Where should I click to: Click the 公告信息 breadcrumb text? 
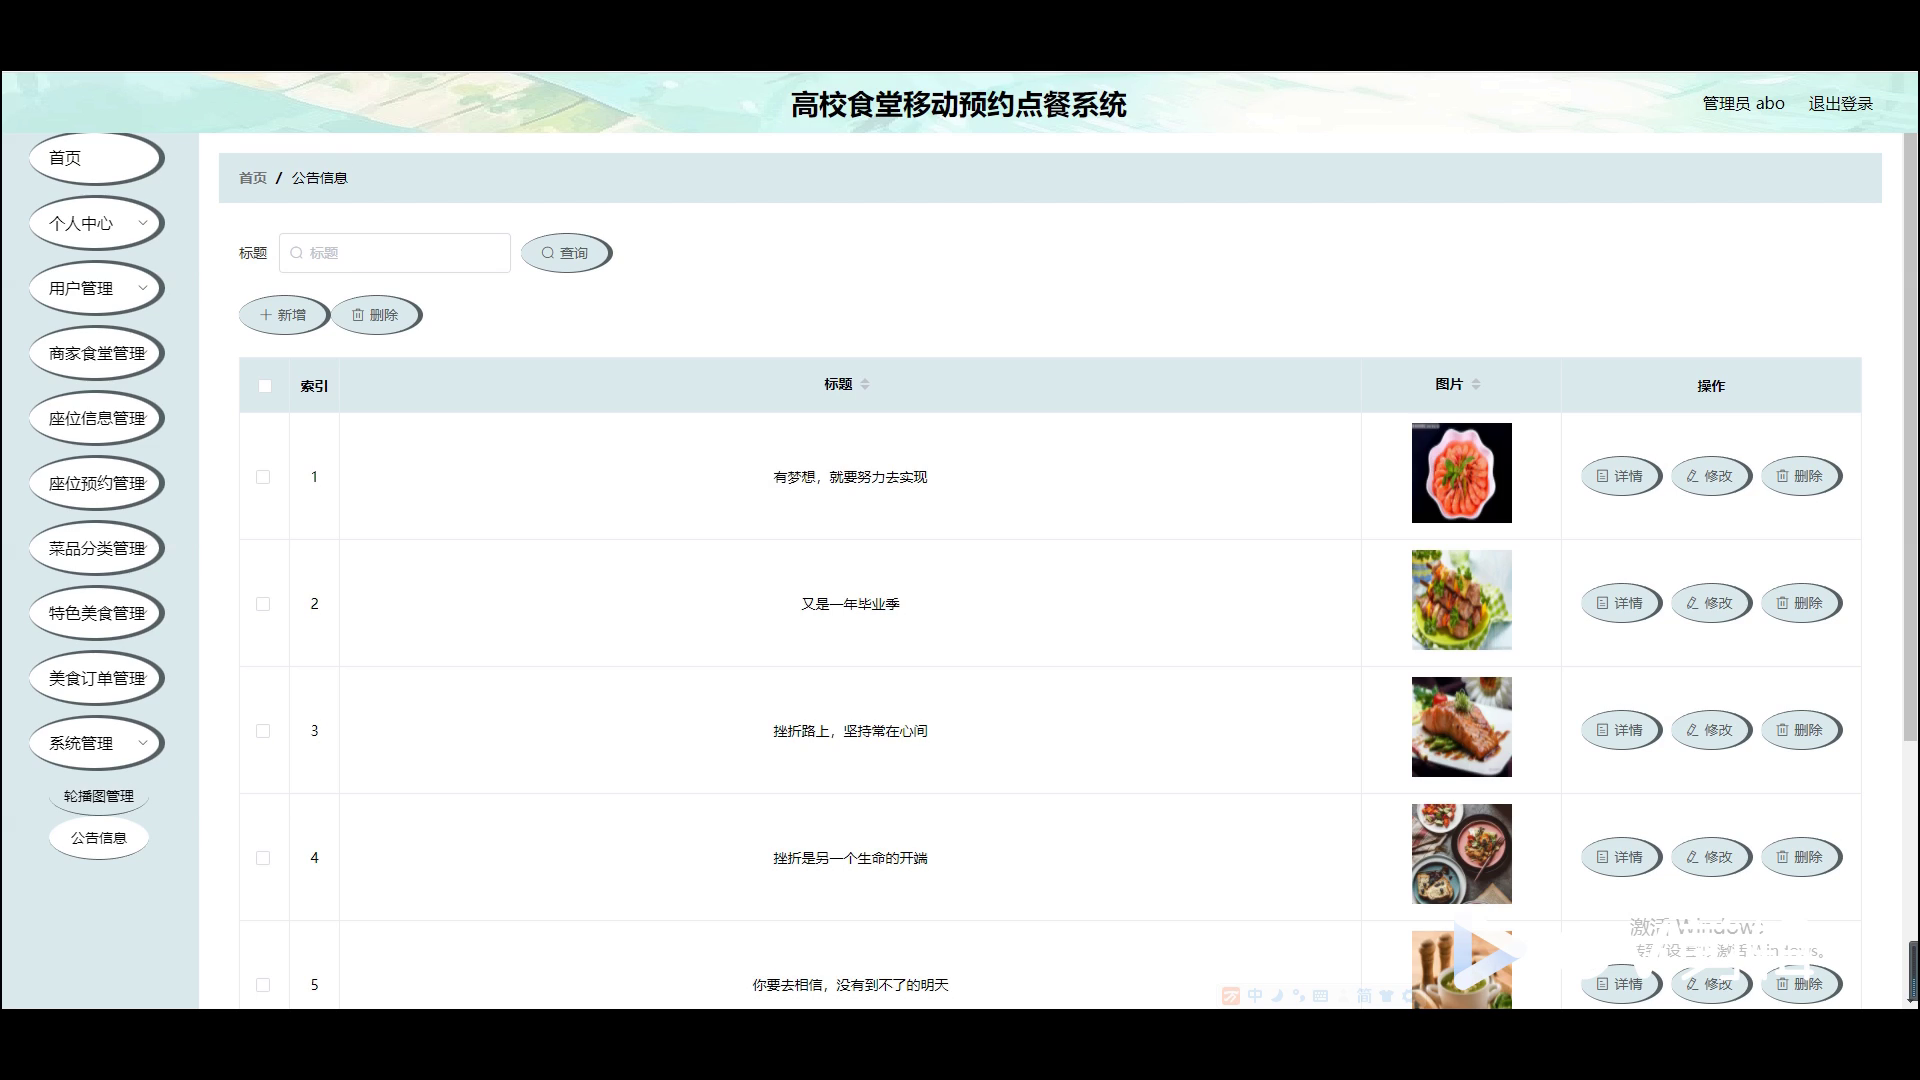[320, 178]
